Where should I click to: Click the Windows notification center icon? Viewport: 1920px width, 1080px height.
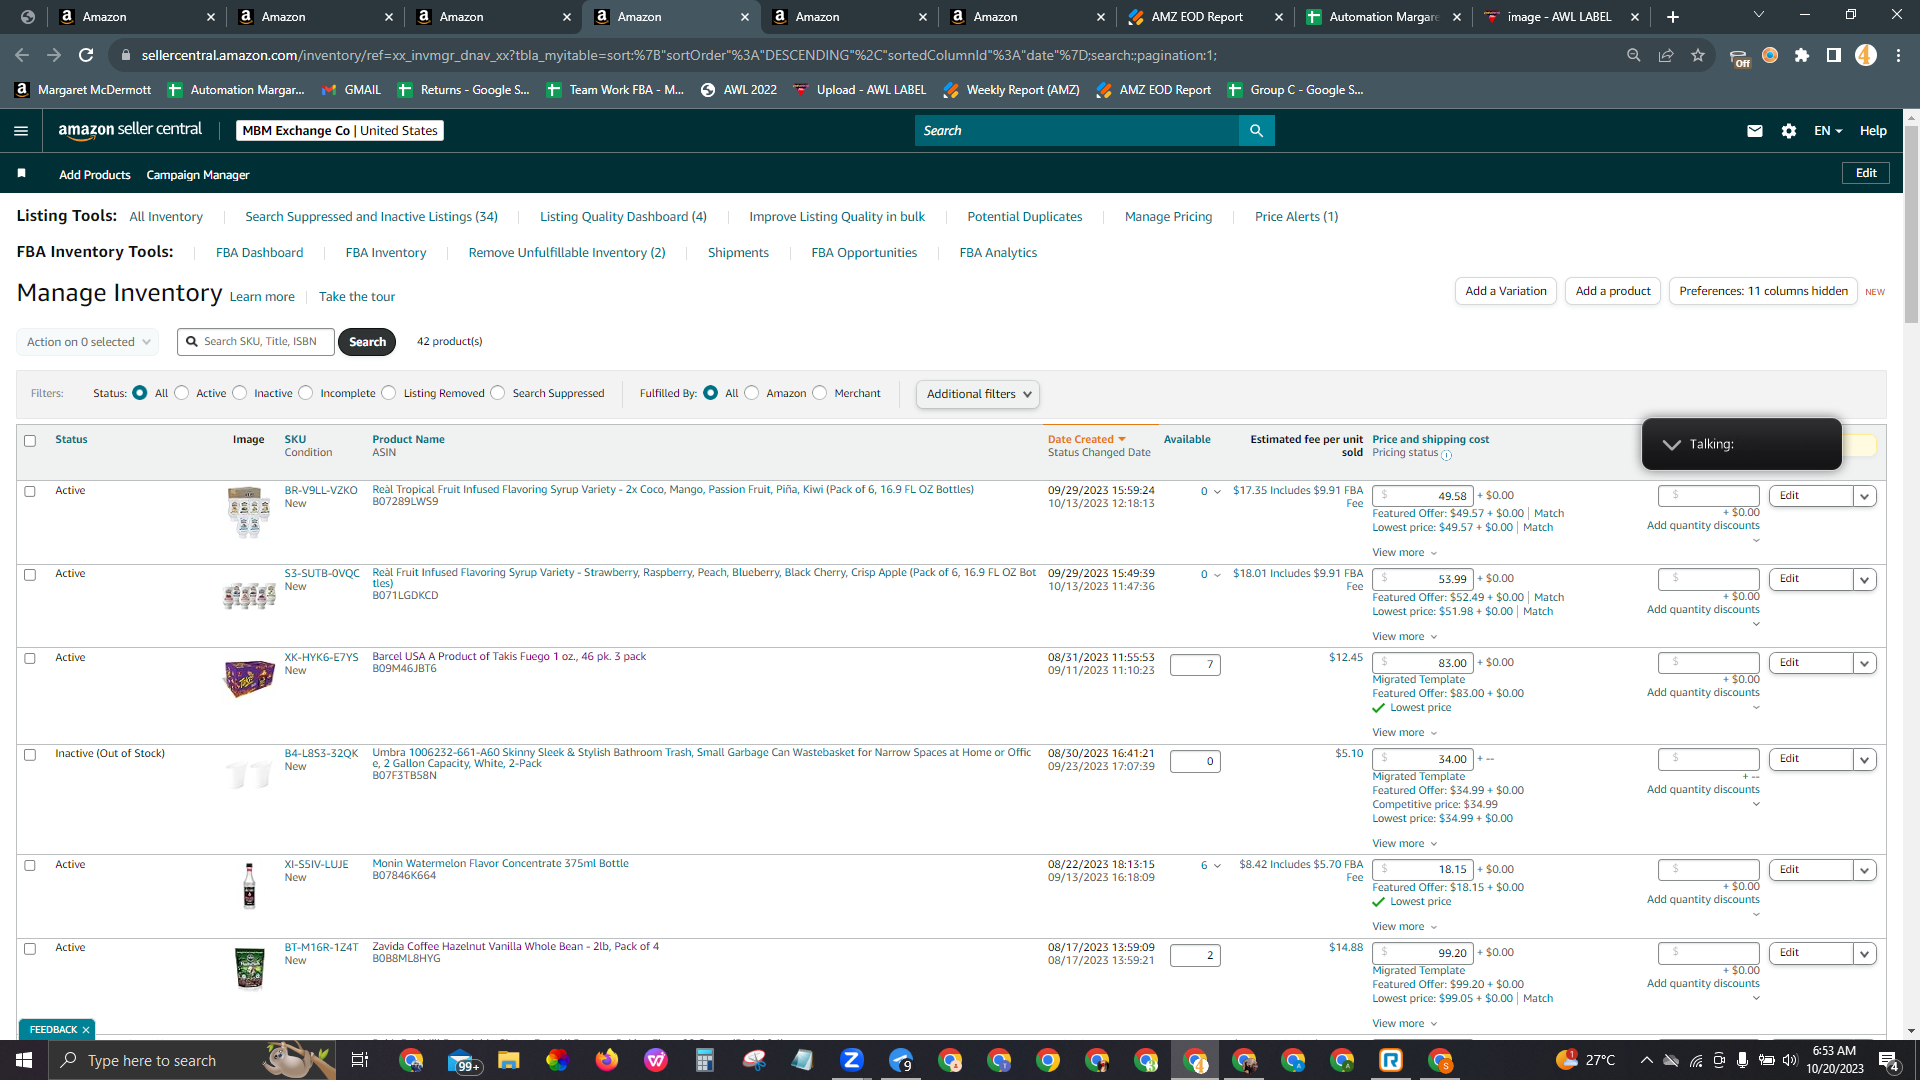(x=1889, y=1060)
